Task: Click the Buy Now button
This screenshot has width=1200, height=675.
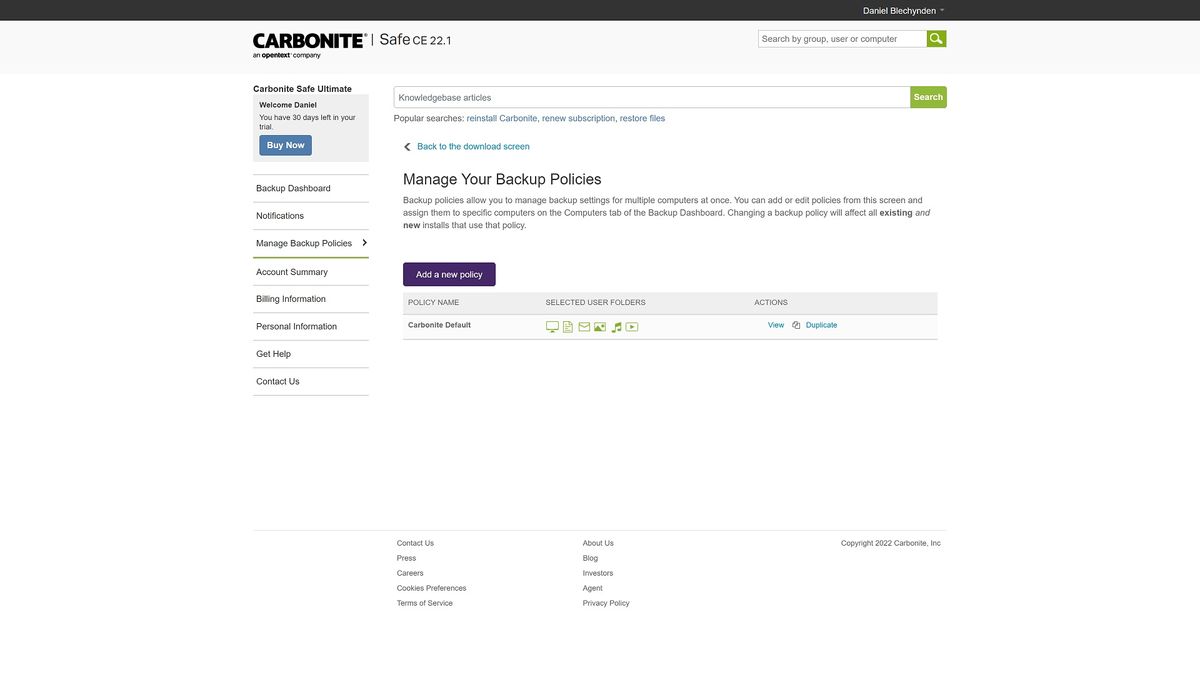Action: point(285,144)
